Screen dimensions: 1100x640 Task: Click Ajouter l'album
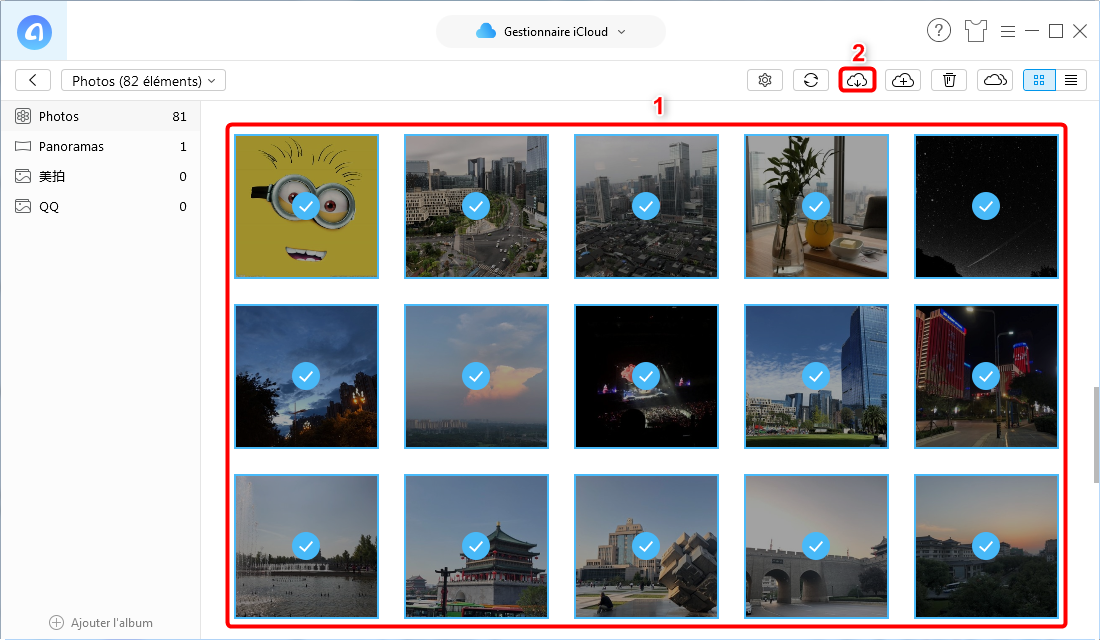click(100, 622)
